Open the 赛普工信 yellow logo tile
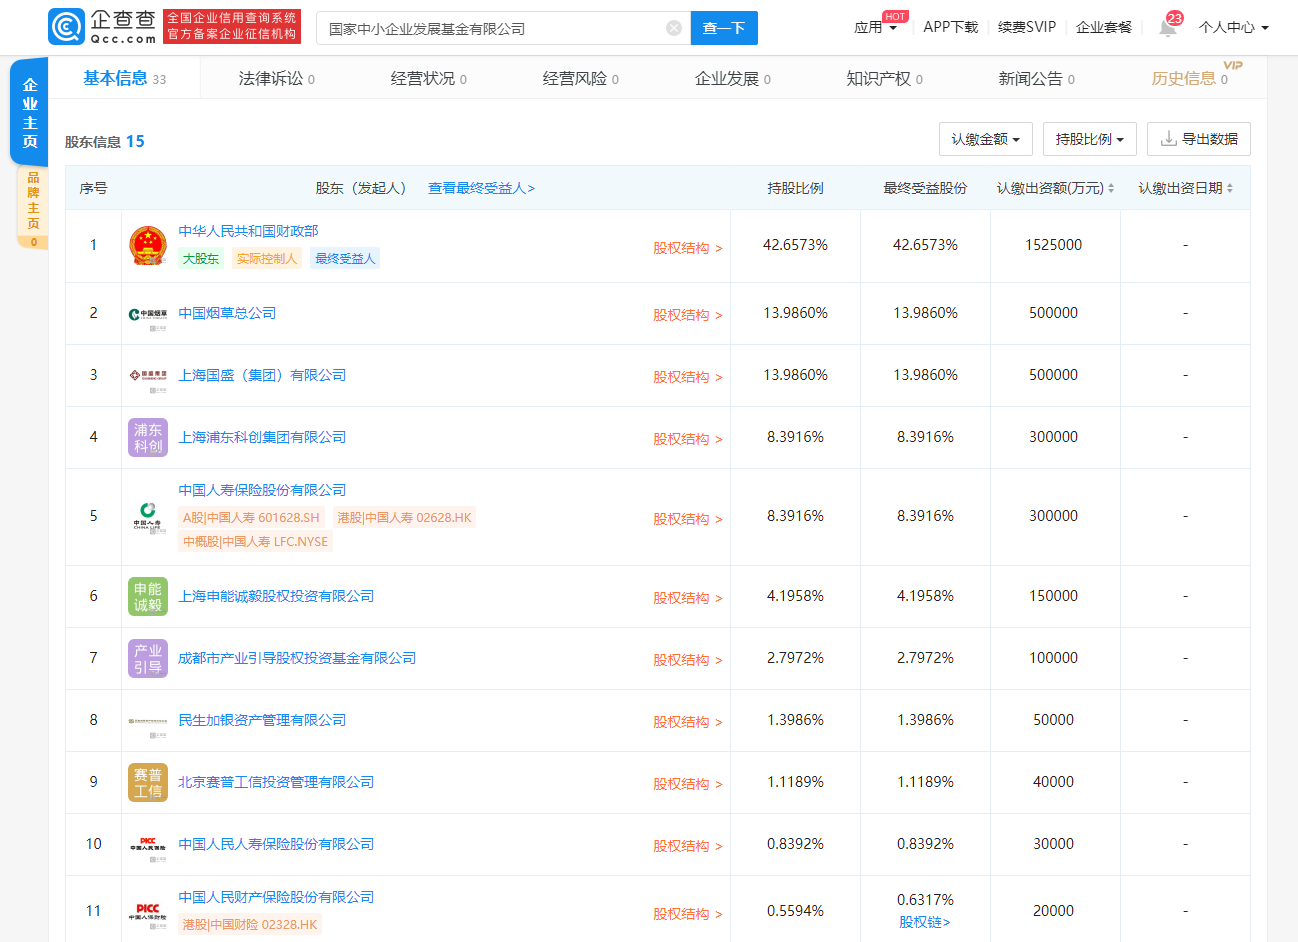The height and width of the screenshot is (942, 1298). pos(148,783)
